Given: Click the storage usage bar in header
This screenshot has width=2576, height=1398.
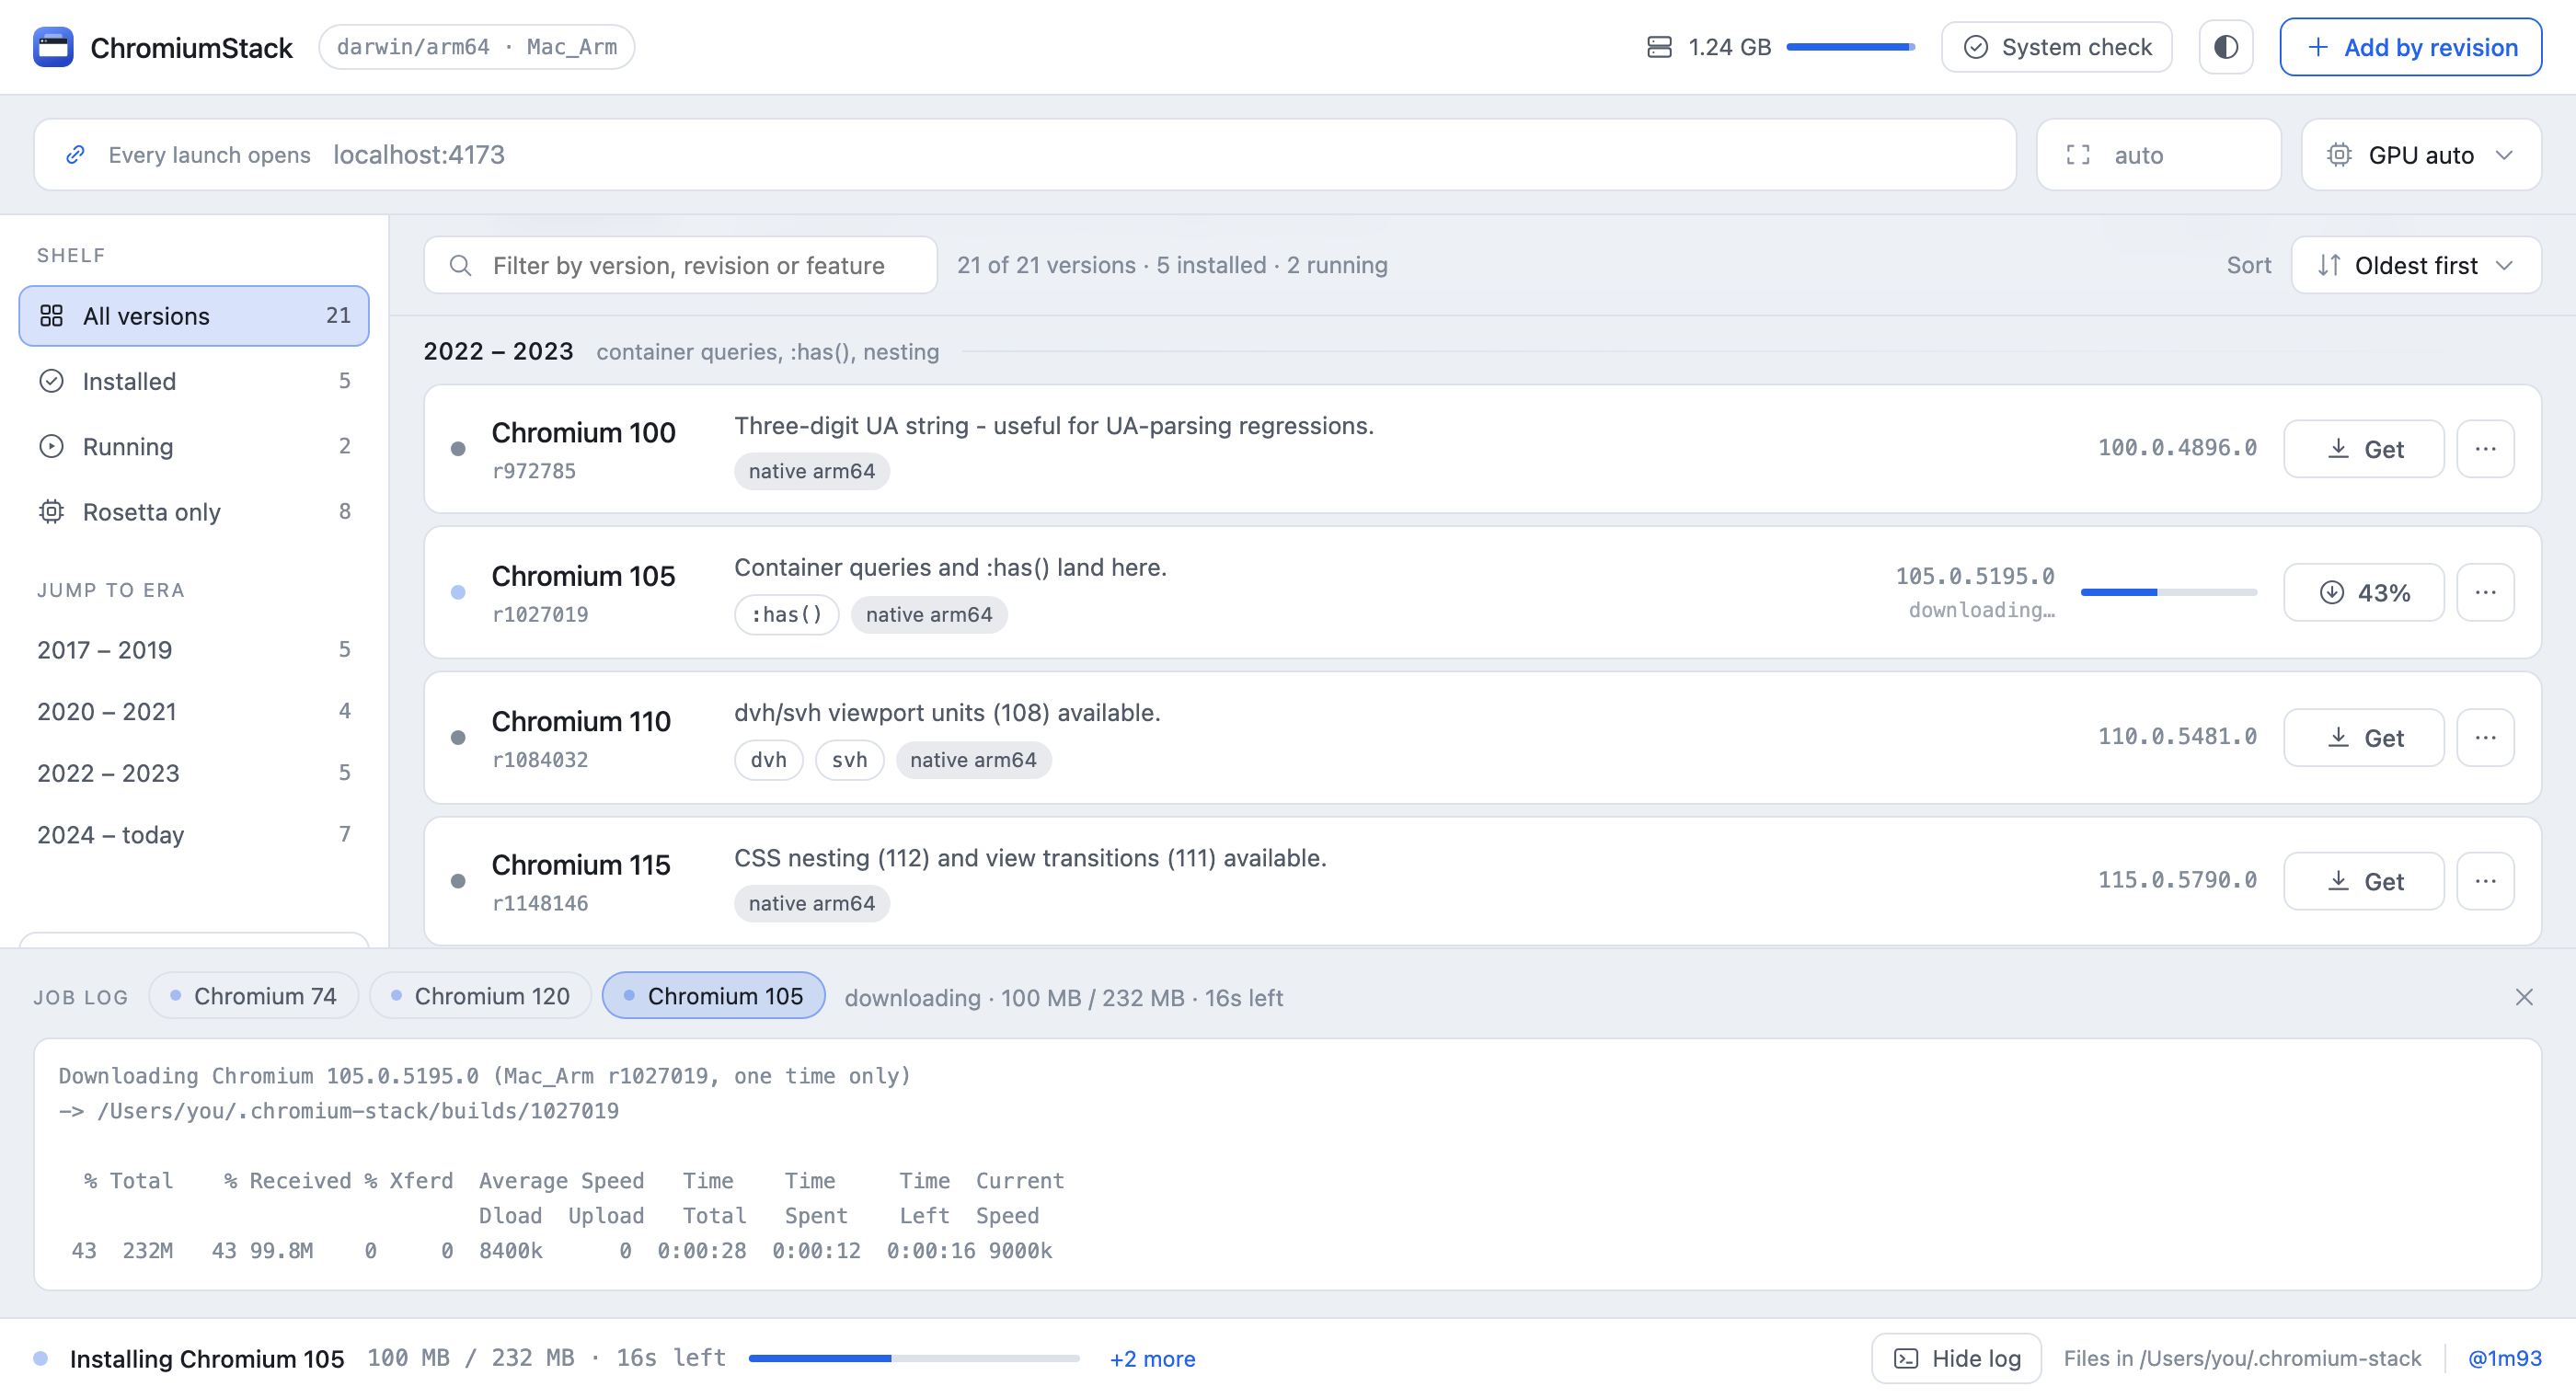Looking at the screenshot, I should click(1850, 47).
